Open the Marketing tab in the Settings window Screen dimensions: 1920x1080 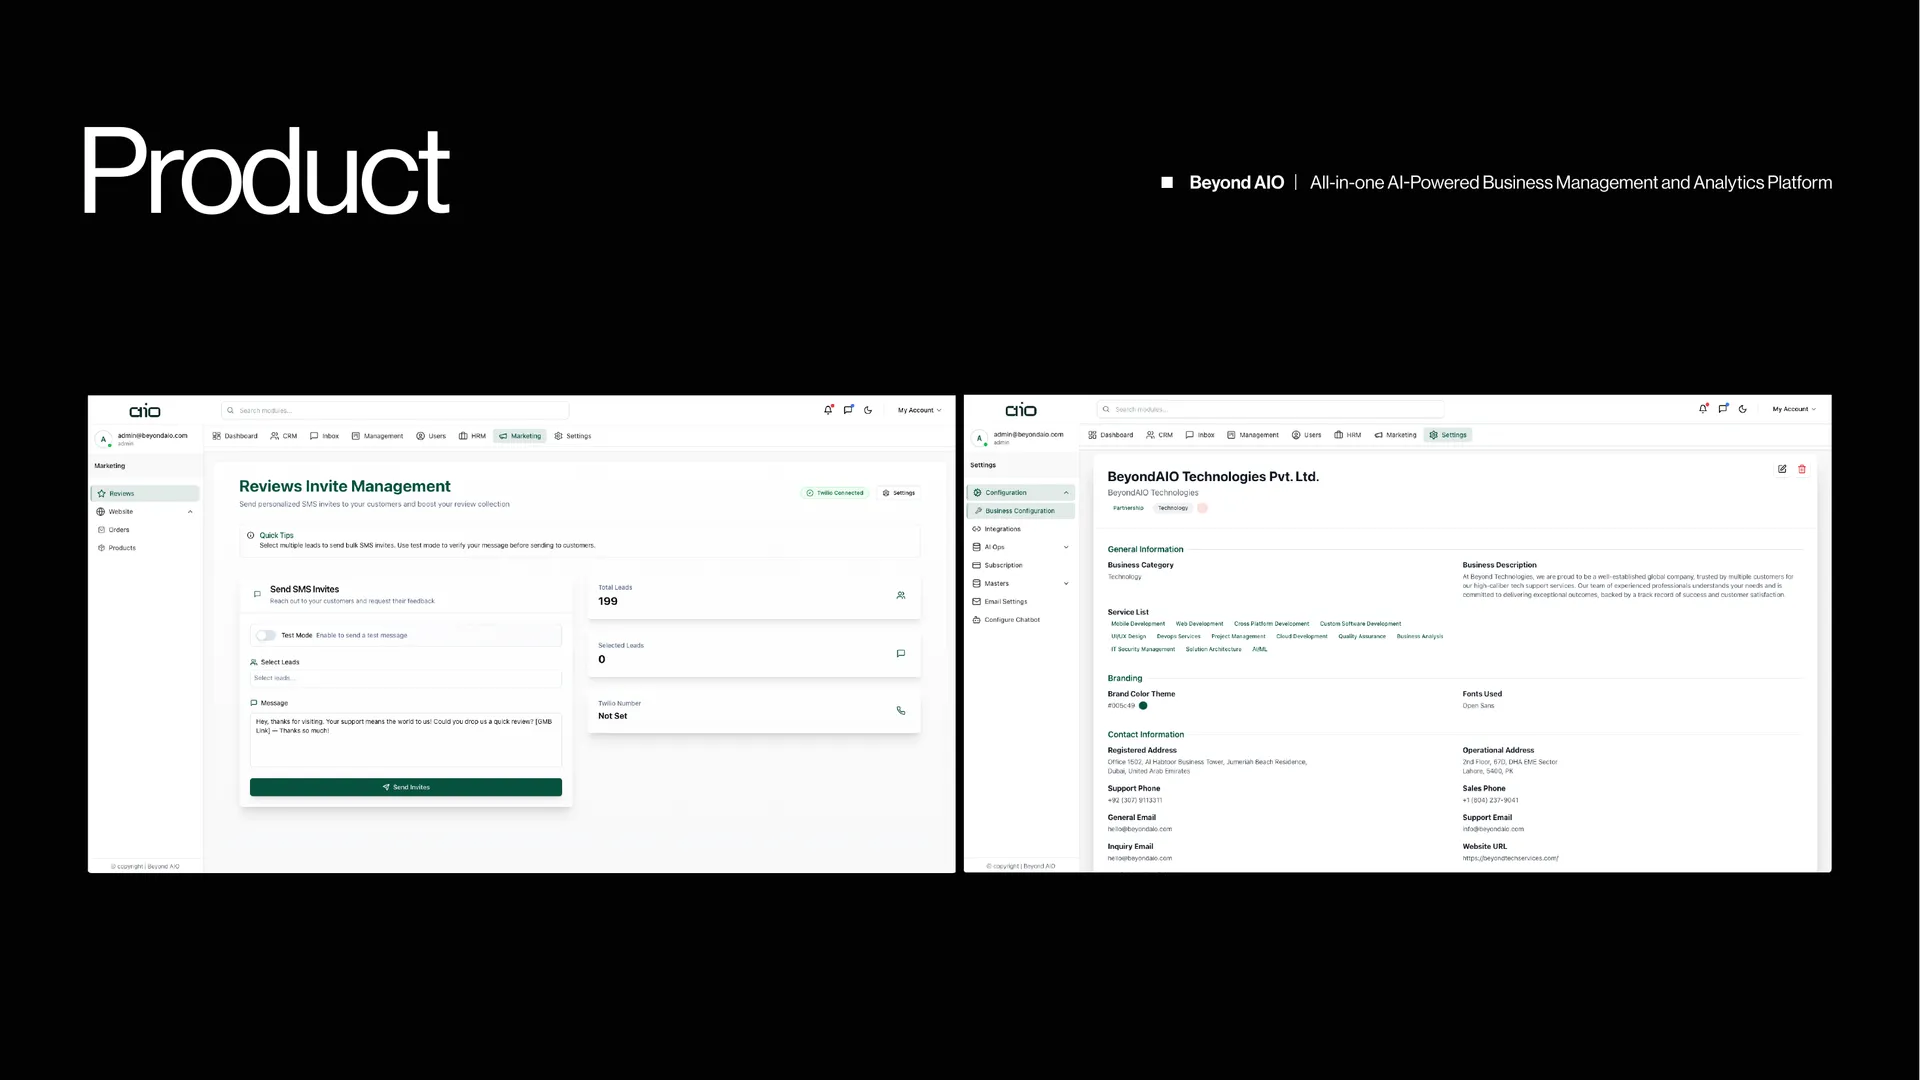point(1396,435)
